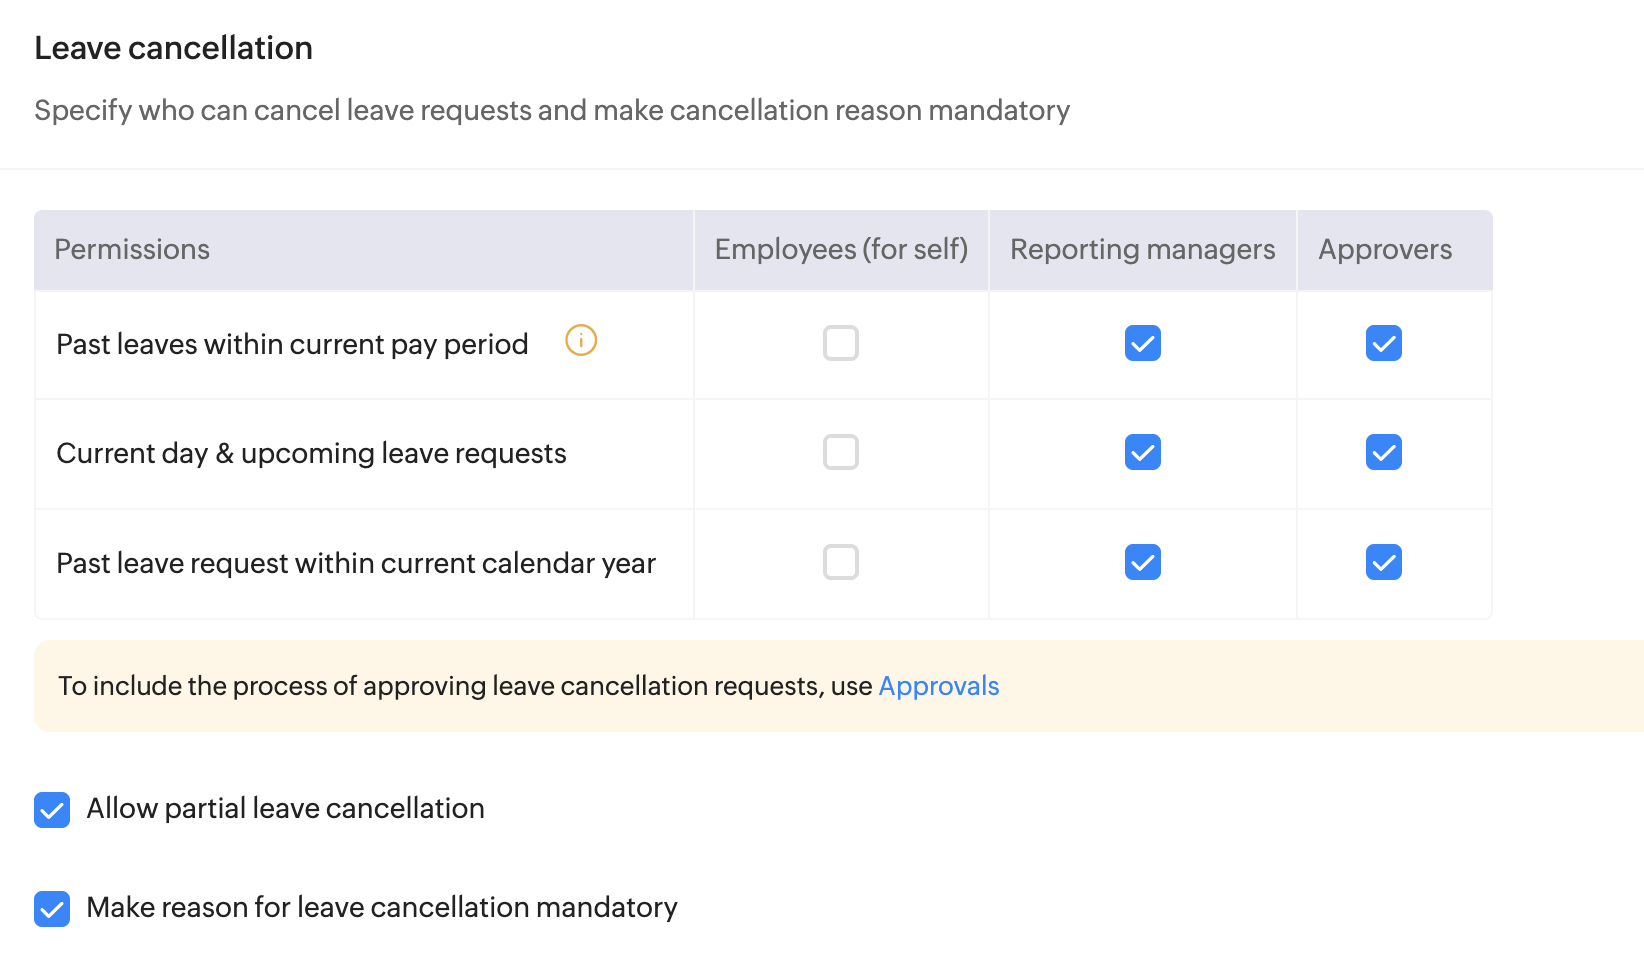
Task: Disable Allow partial leave cancellation checkbox
Action: [x=52, y=810]
